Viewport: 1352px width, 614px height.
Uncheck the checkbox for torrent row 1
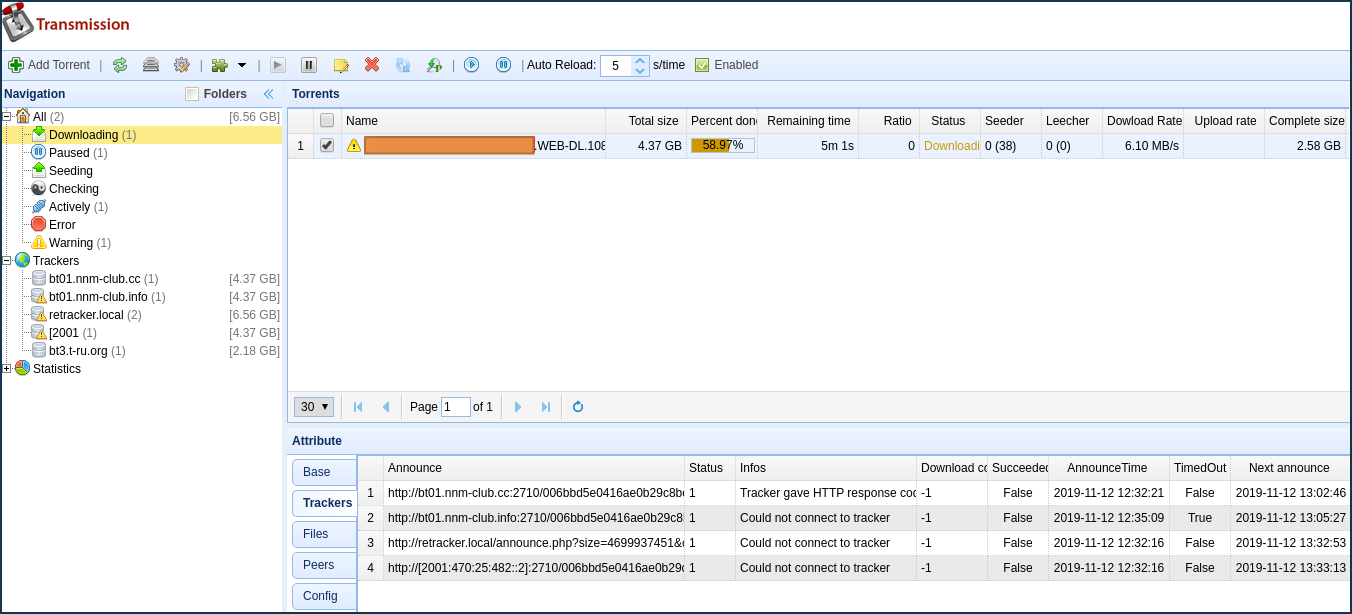point(327,145)
